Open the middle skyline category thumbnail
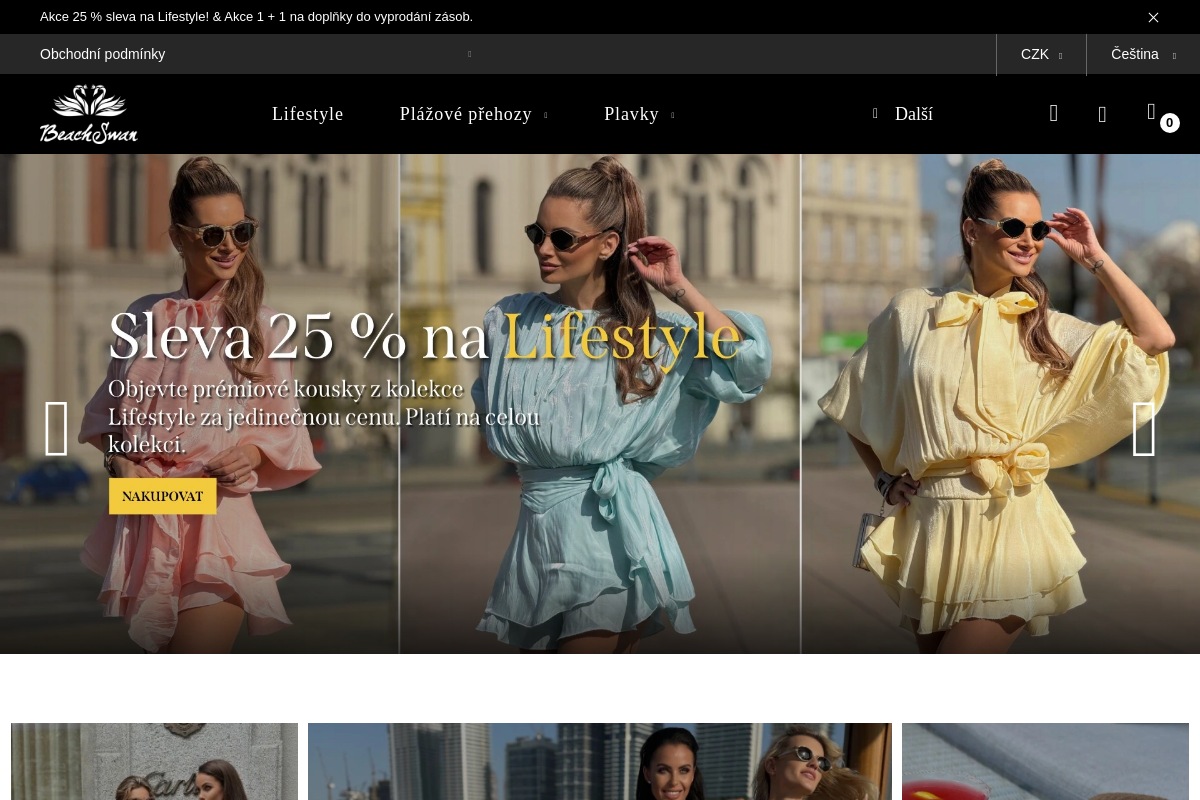 600,761
